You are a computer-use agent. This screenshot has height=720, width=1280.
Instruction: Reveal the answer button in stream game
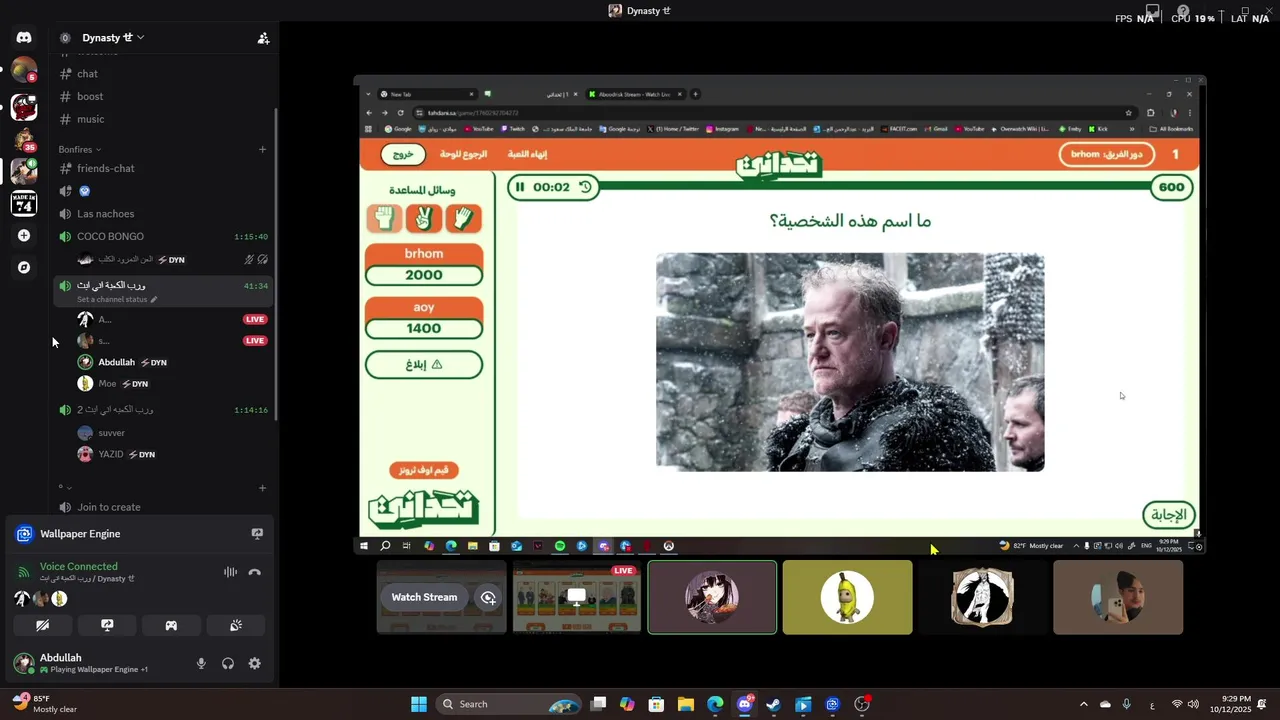[1169, 515]
